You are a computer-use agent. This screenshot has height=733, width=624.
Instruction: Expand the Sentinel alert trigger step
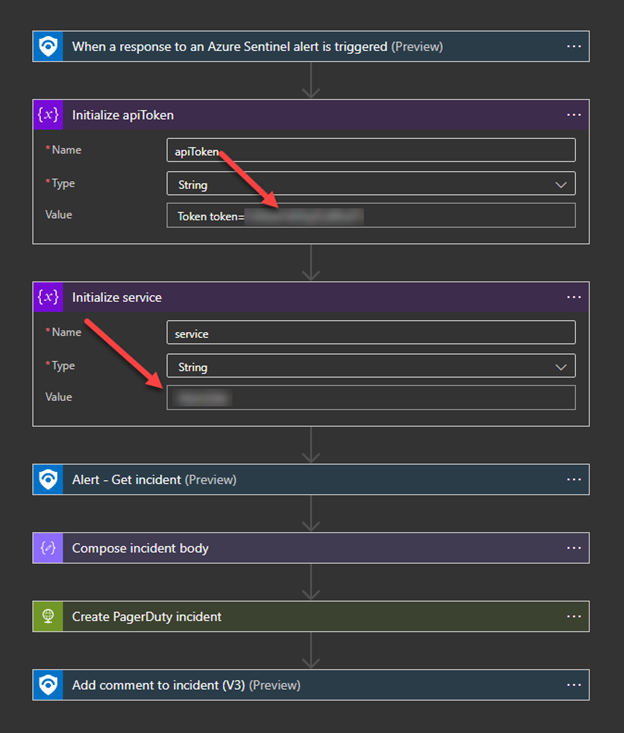tap(311, 46)
